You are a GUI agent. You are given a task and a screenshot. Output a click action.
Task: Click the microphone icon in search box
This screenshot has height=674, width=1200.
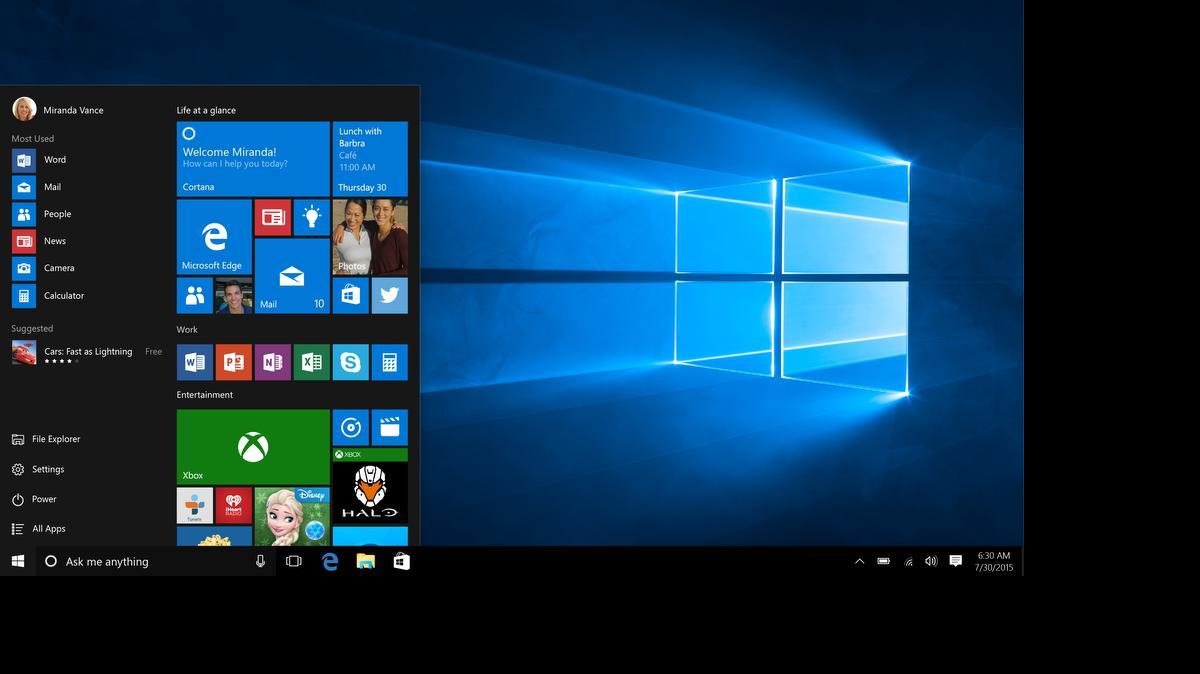point(261,561)
